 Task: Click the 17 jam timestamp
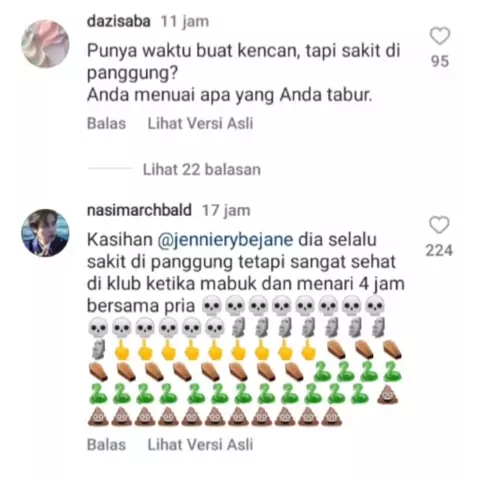pos(226,211)
